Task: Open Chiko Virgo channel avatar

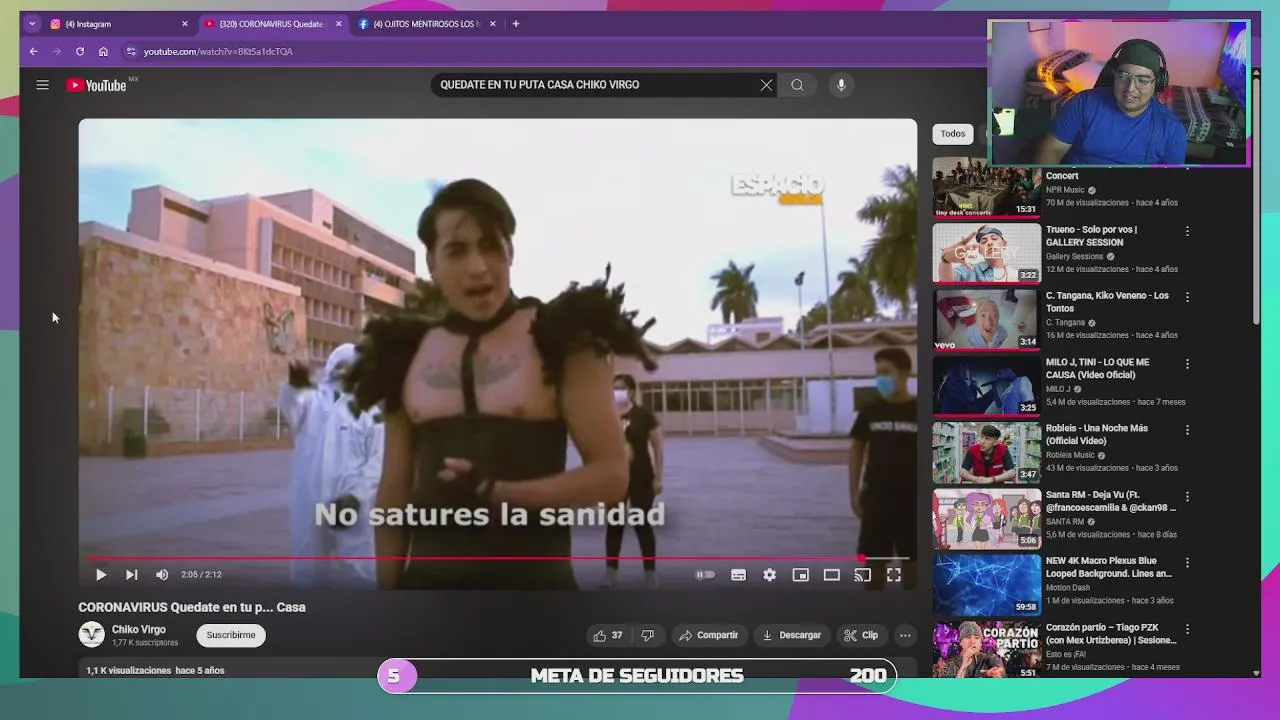Action: coord(91,634)
